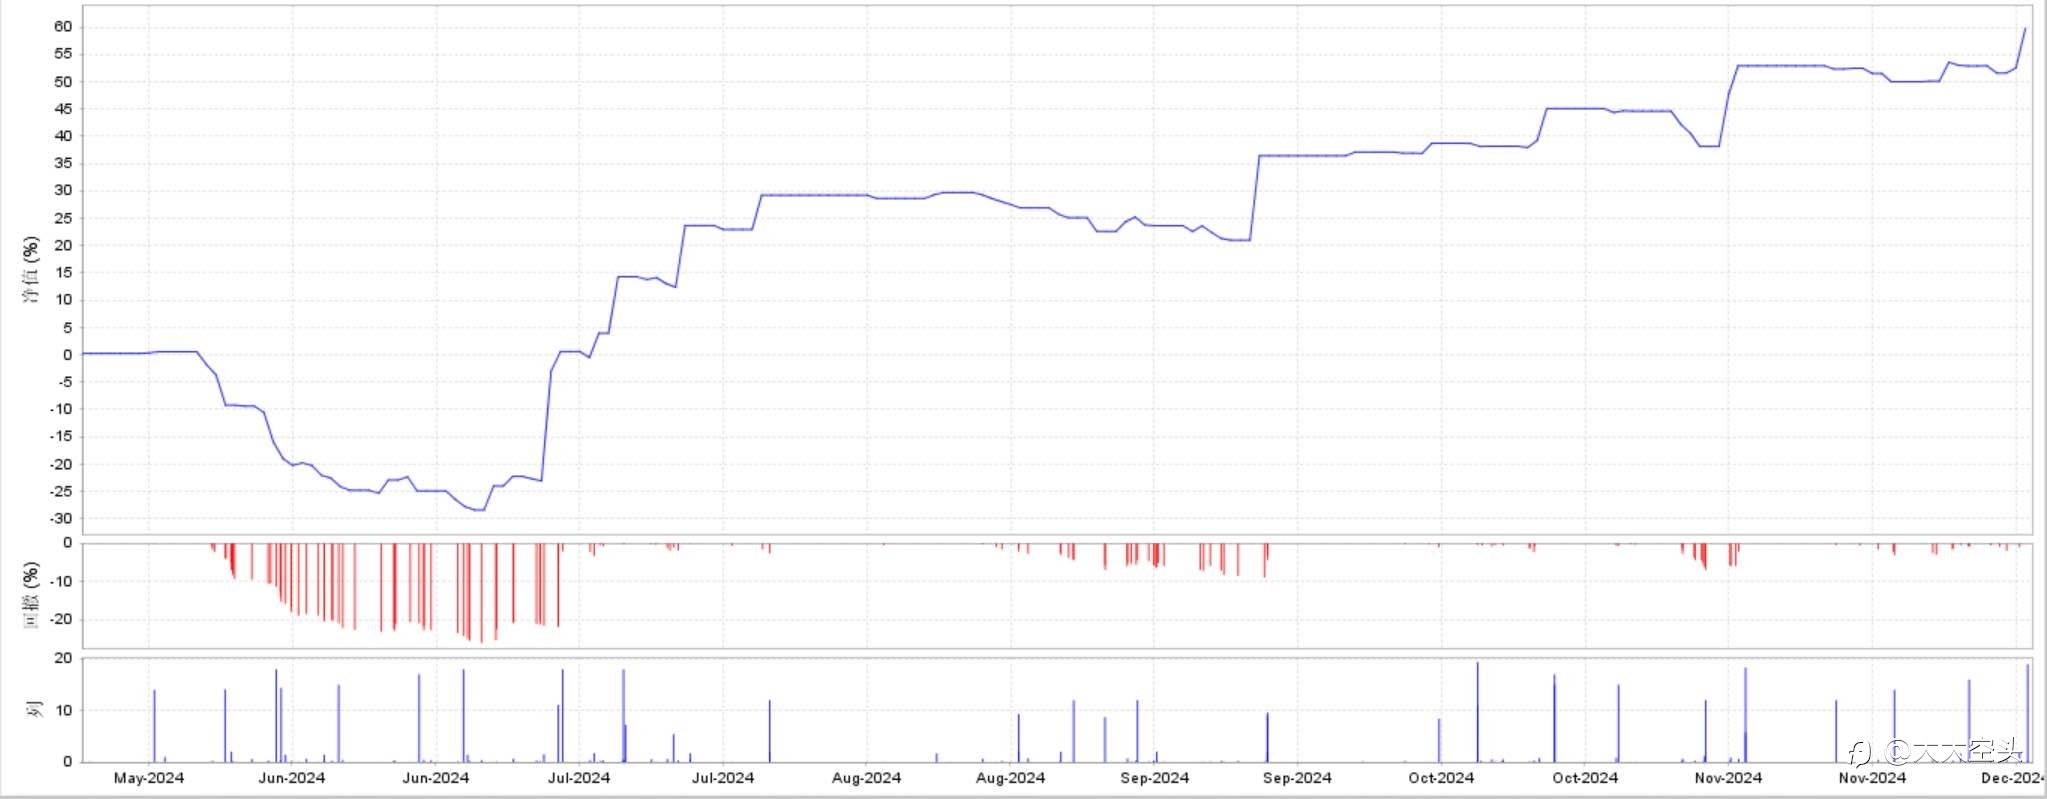Select the -5 tick label on the net value axis
Image resolution: width=2047 pixels, height=799 pixels.
click(x=64, y=382)
